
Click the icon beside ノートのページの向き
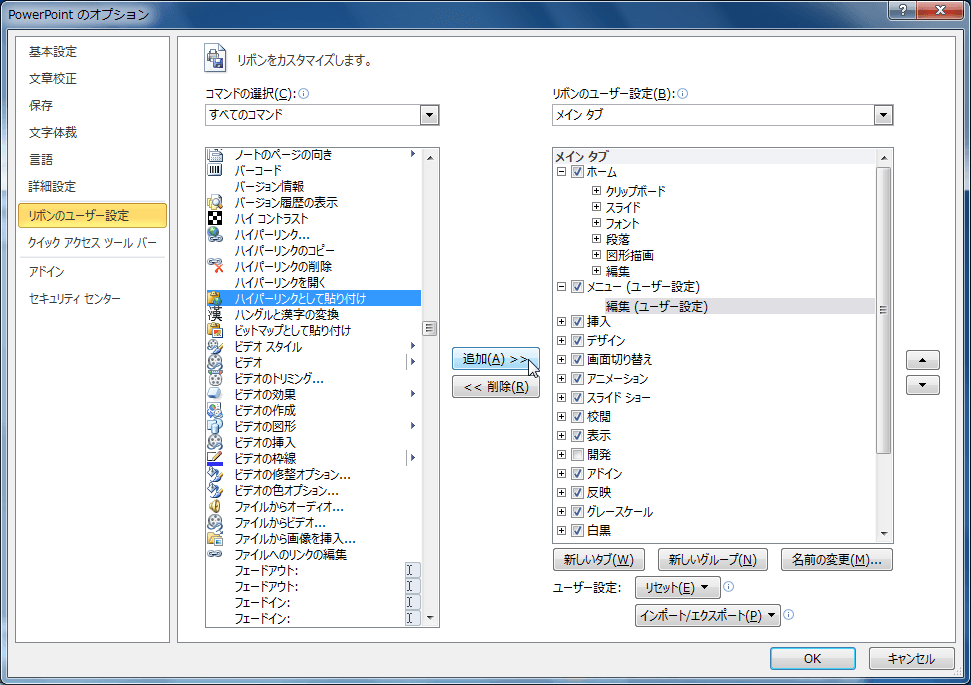coord(215,155)
